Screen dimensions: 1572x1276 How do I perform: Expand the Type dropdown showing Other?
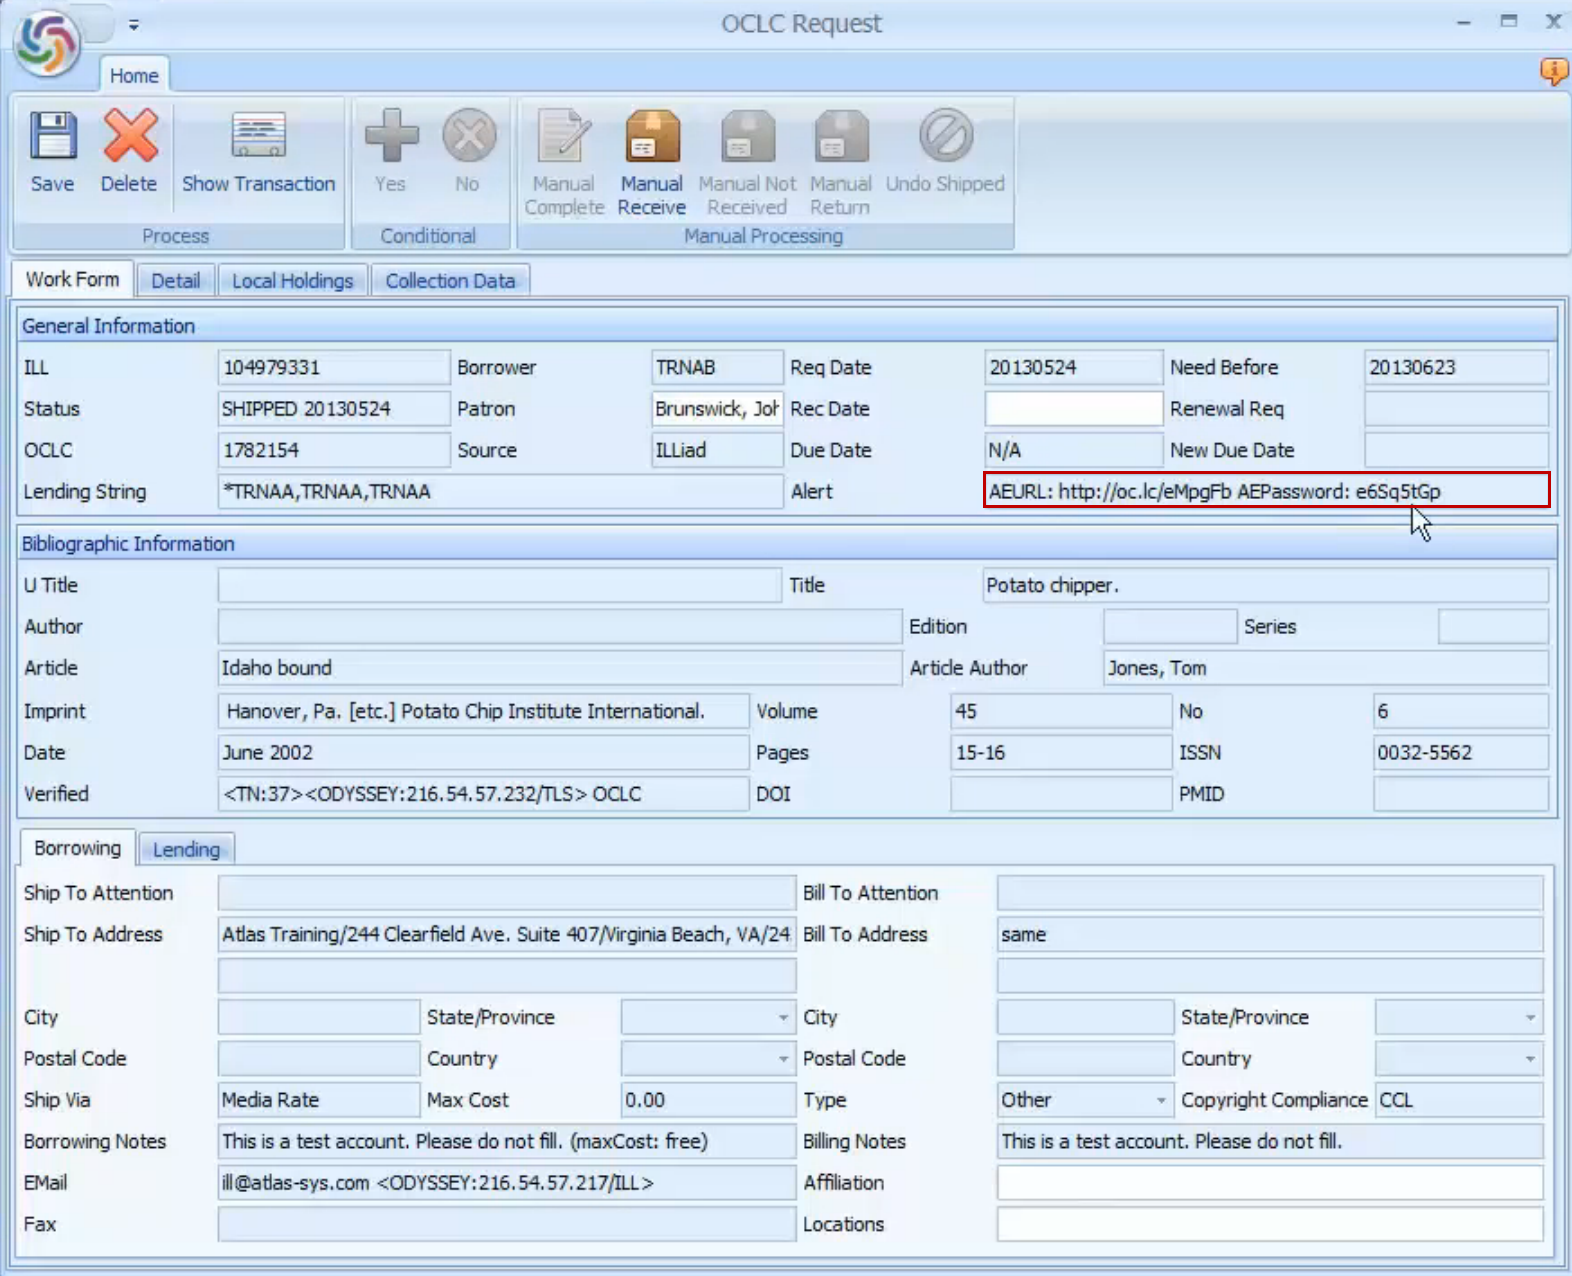1160,1100
